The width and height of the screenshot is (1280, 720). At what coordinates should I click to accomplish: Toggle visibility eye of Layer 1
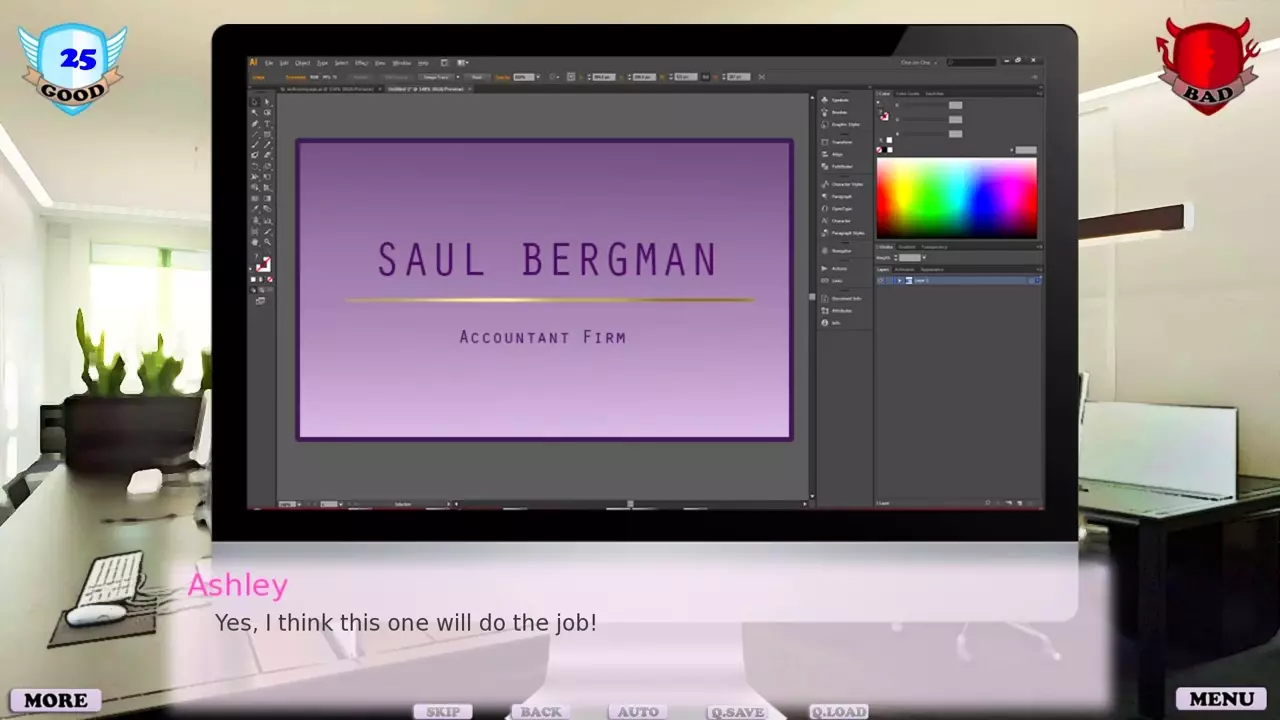pyautogui.click(x=881, y=280)
